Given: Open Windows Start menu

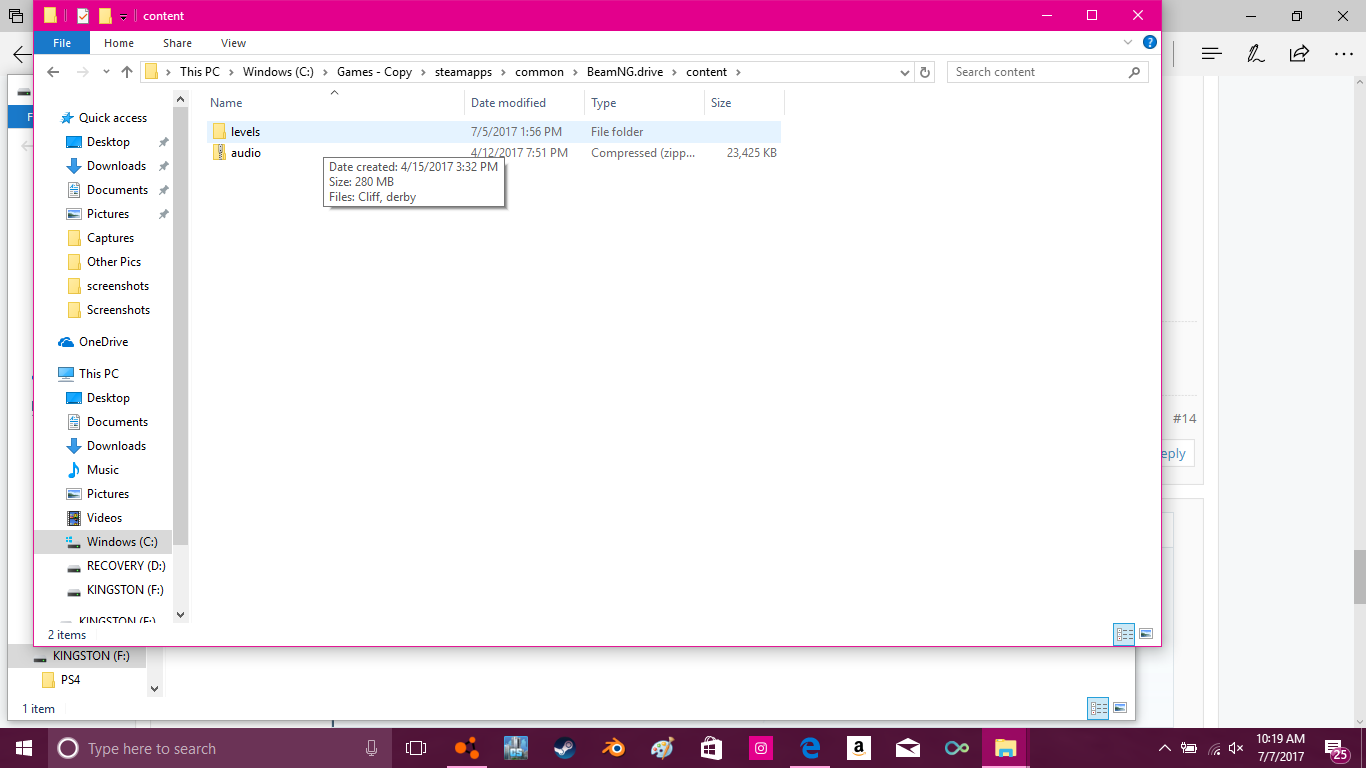Looking at the screenshot, I should pyautogui.click(x=23, y=748).
